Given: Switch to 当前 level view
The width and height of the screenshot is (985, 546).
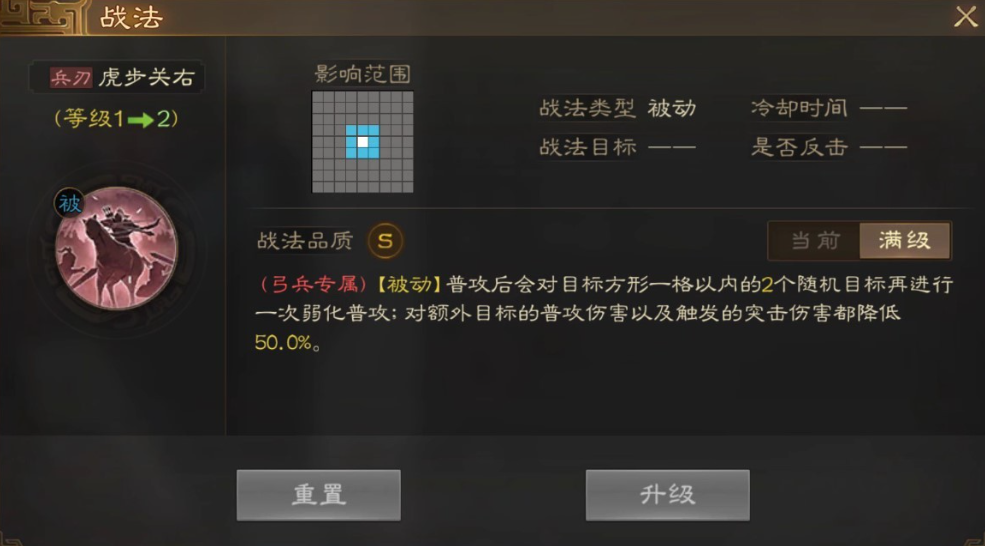Looking at the screenshot, I should click(815, 241).
